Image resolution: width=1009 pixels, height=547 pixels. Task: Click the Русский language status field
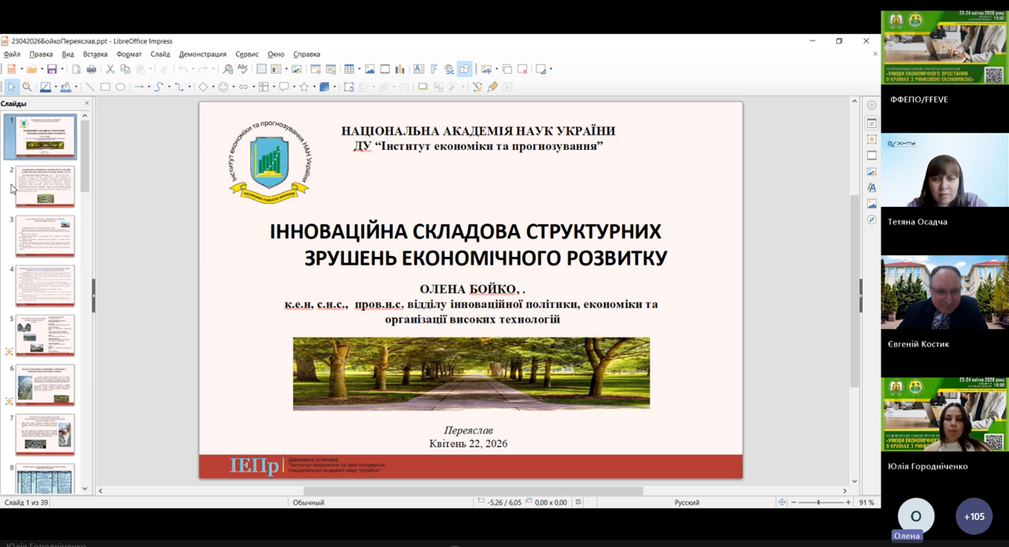(x=686, y=502)
